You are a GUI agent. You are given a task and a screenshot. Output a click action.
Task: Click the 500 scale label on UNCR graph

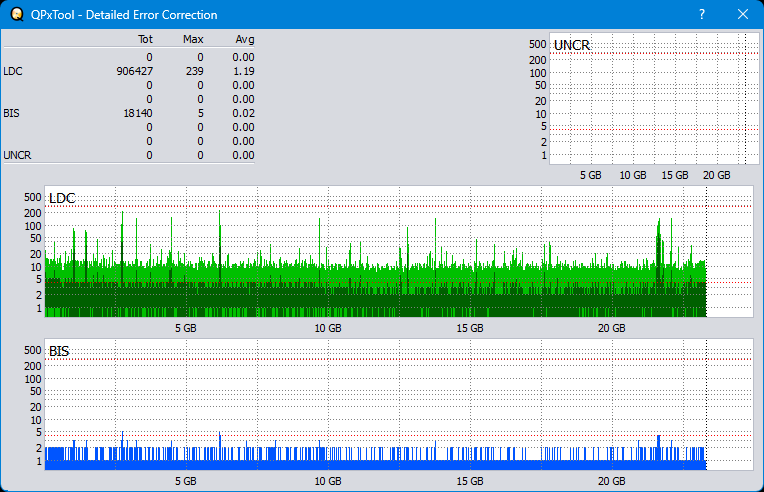[537, 44]
